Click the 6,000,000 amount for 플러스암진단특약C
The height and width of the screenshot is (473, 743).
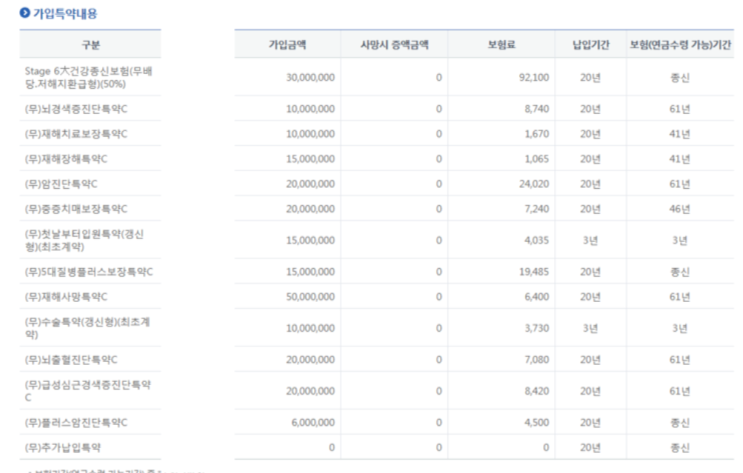(313, 423)
